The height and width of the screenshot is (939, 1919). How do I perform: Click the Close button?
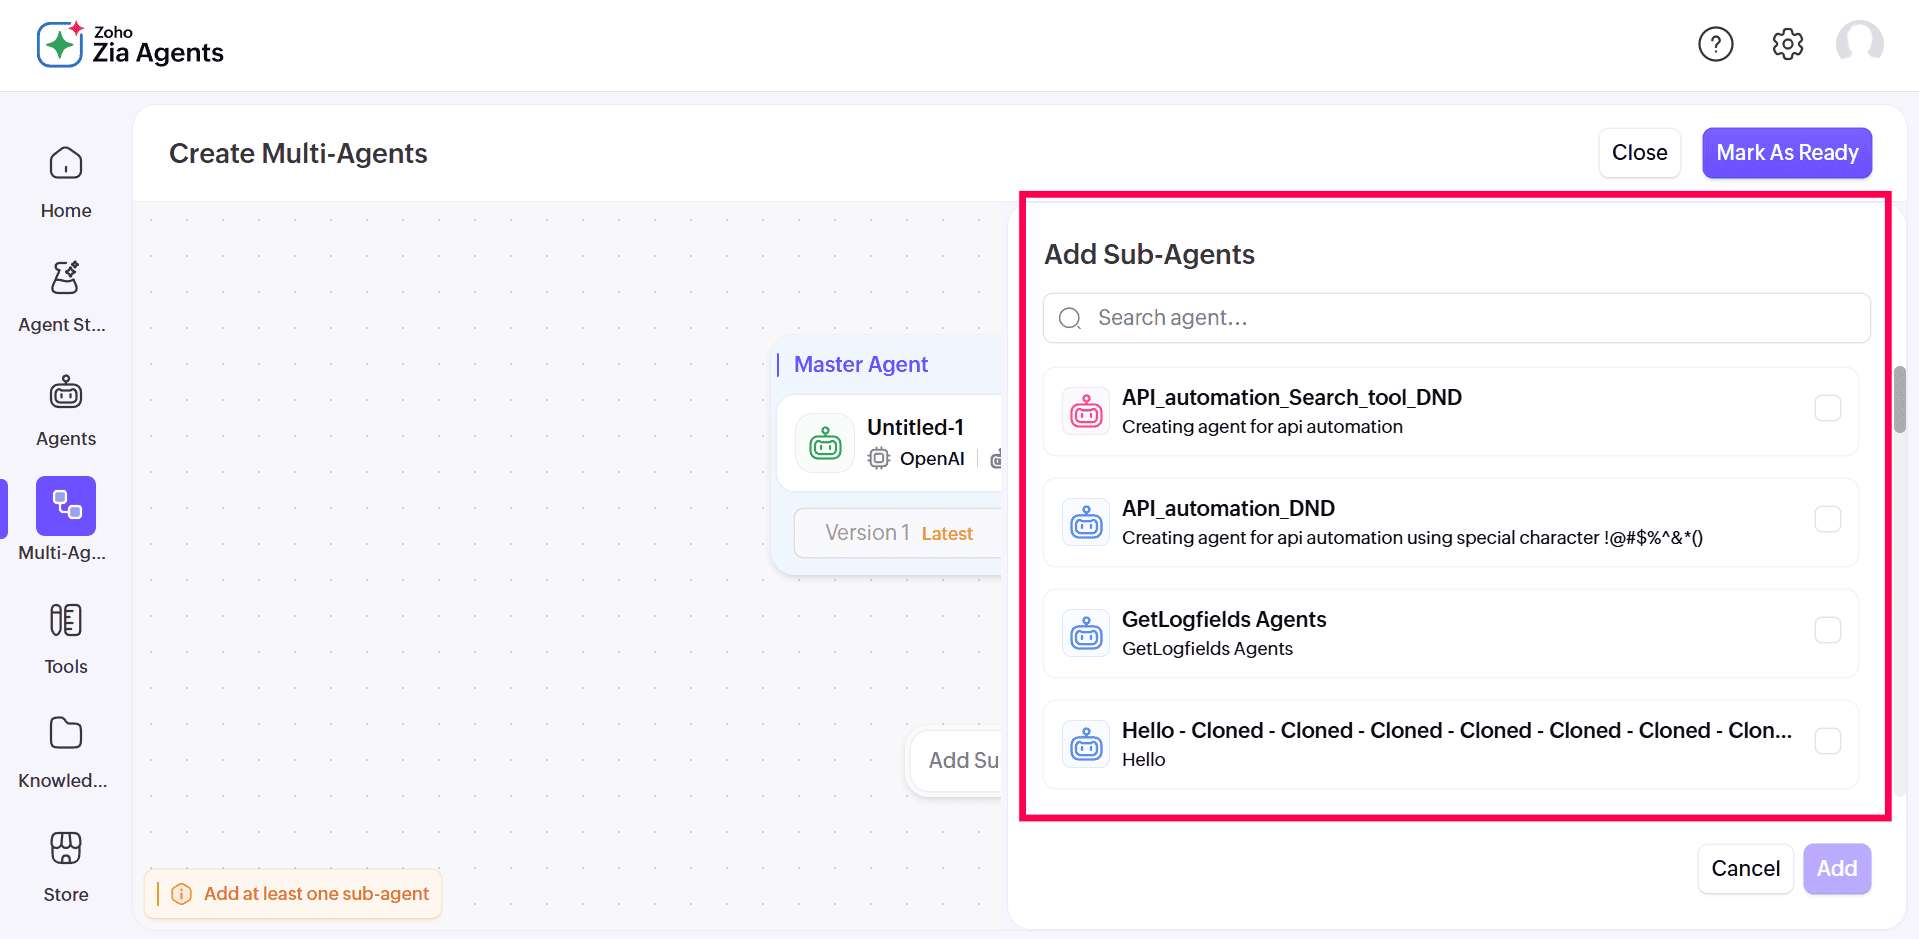coord(1640,153)
